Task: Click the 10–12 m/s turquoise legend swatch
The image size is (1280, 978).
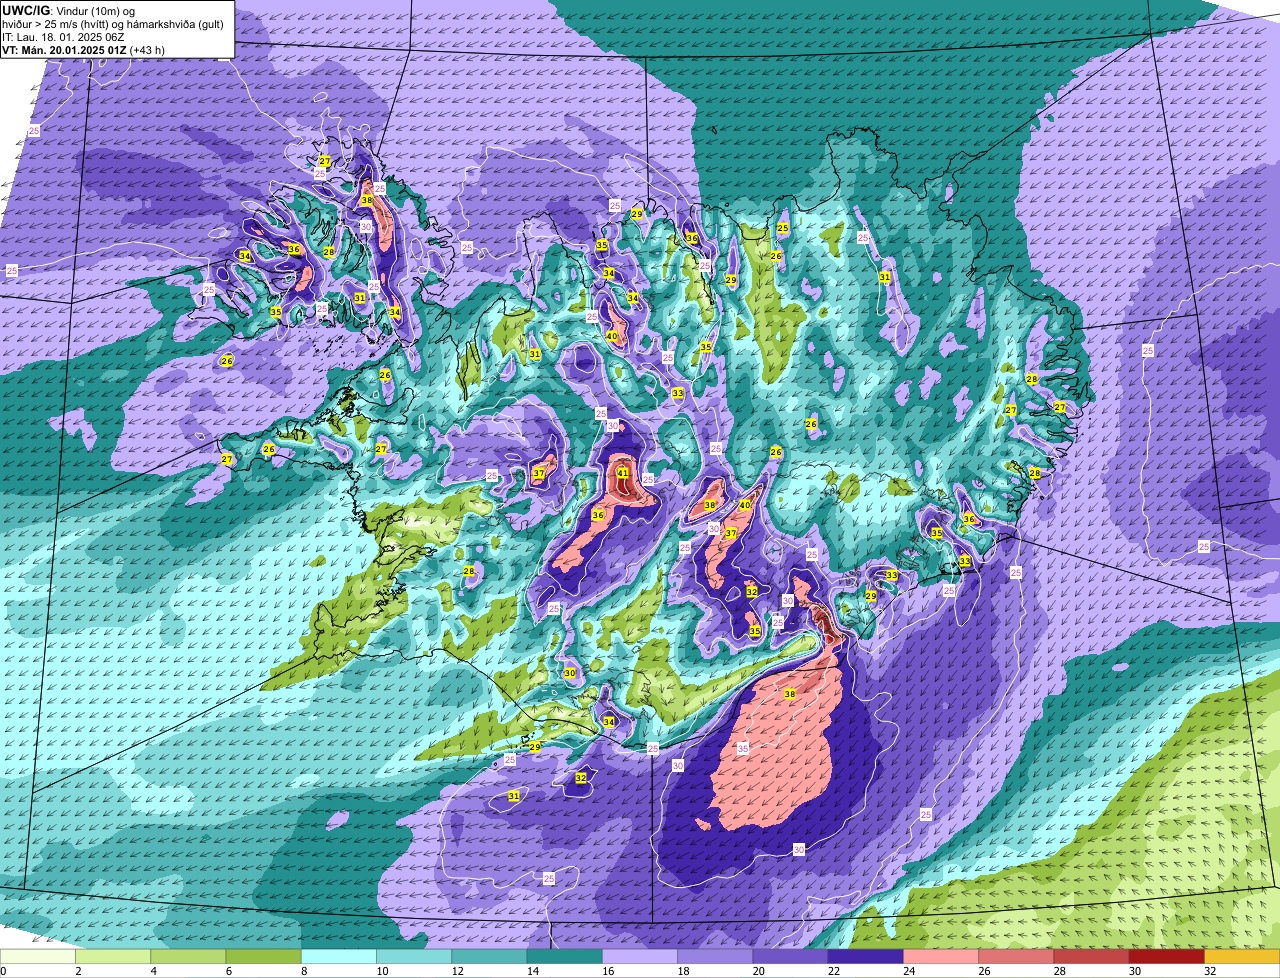Action: (x=414, y=957)
